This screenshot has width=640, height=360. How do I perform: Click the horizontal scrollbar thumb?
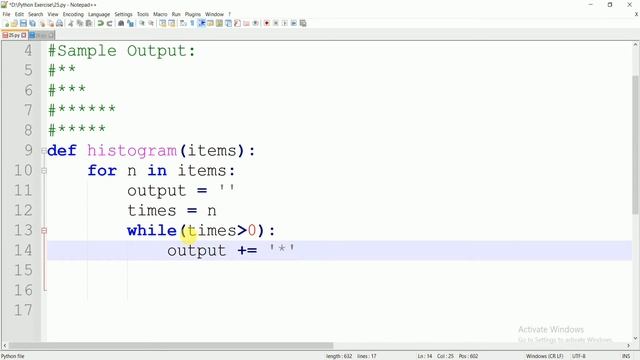coord(171,346)
